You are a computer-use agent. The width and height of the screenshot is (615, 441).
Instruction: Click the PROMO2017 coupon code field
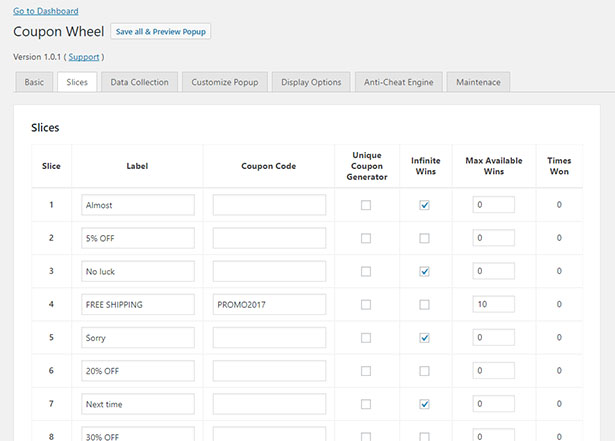point(269,304)
